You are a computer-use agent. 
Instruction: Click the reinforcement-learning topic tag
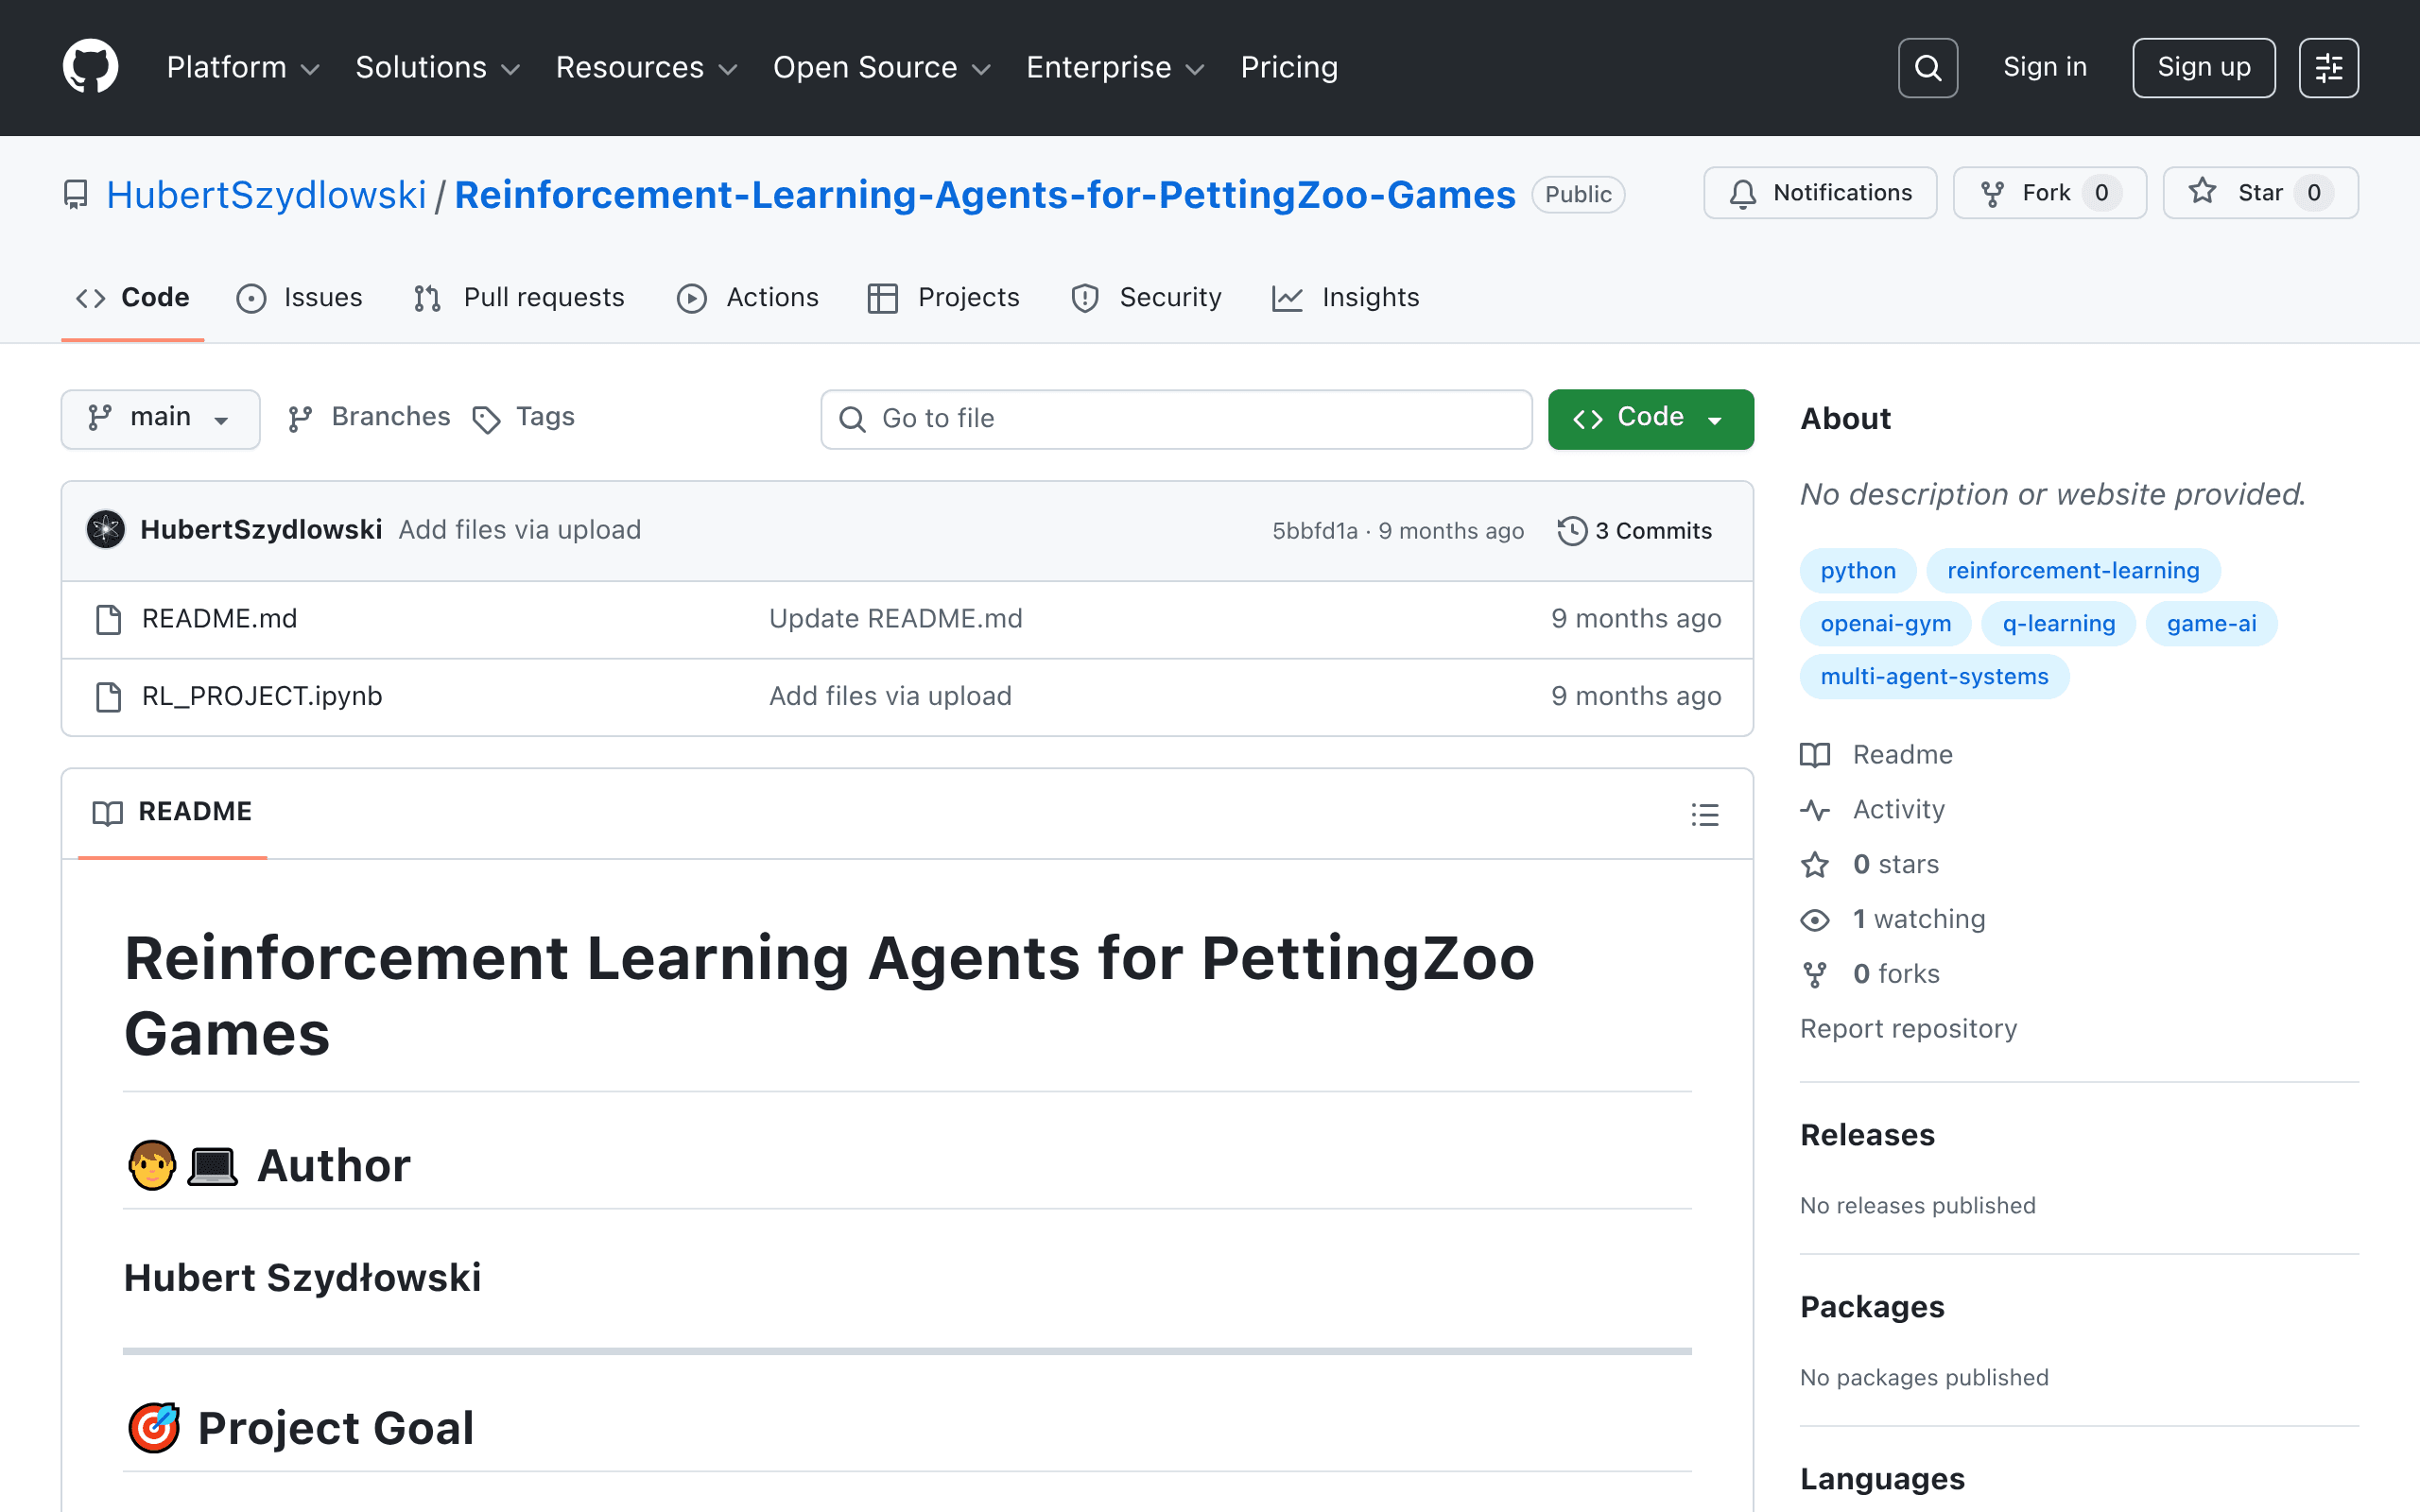[x=2072, y=570]
